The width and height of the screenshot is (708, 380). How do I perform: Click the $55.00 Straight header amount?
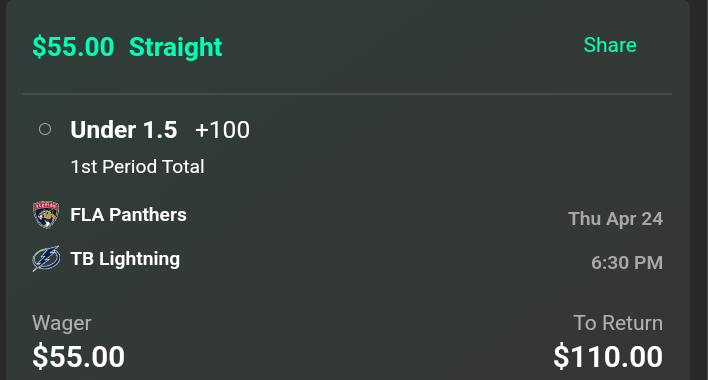pyautogui.click(x=73, y=46)
